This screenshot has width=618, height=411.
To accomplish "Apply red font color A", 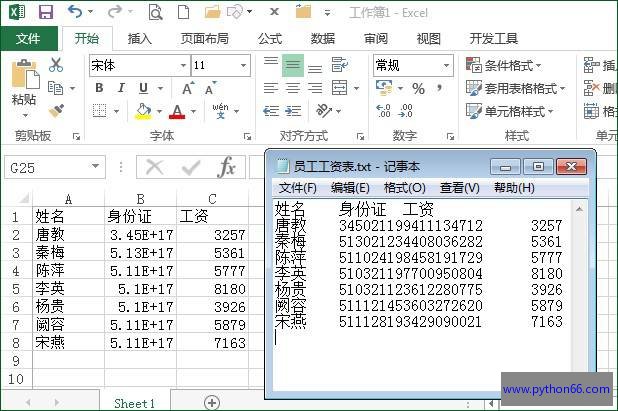I will 177,112.
